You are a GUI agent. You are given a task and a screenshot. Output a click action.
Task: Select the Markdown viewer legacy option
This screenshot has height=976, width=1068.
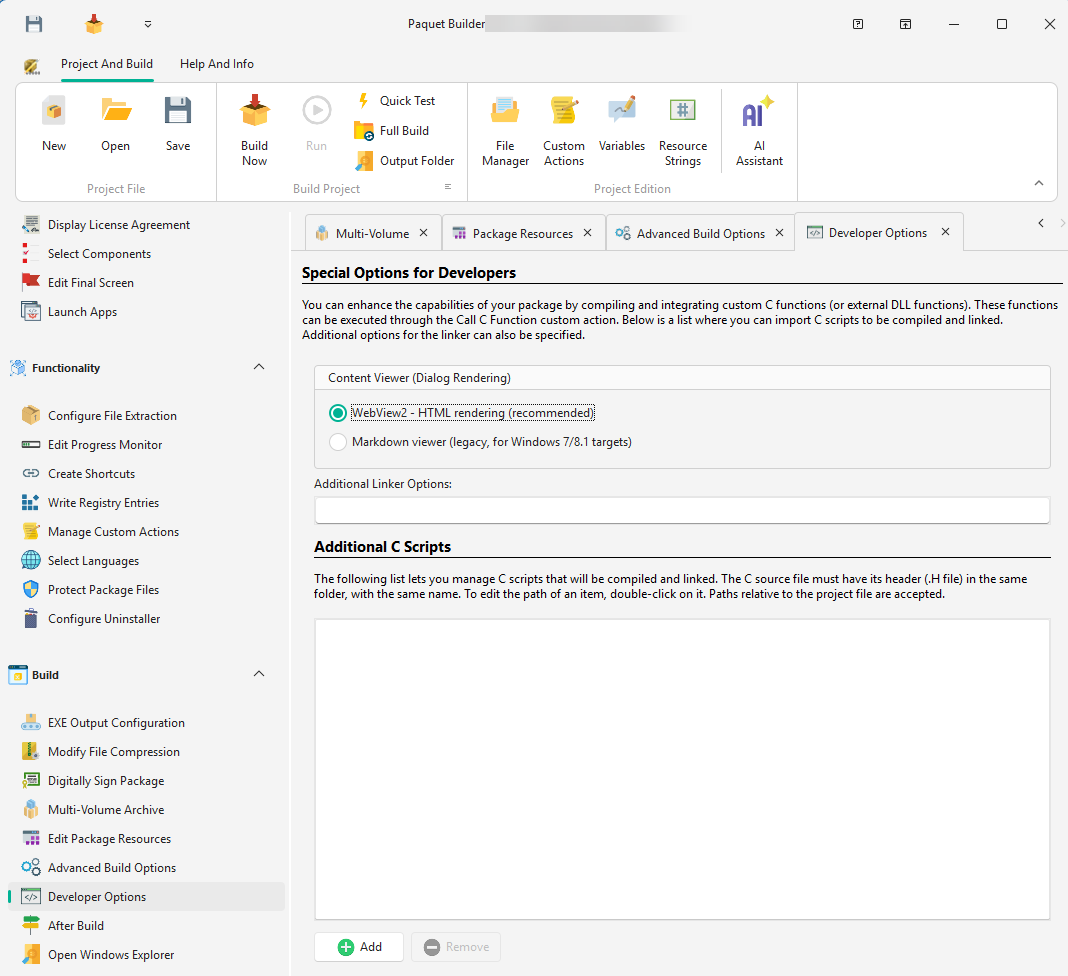[338, 441]
